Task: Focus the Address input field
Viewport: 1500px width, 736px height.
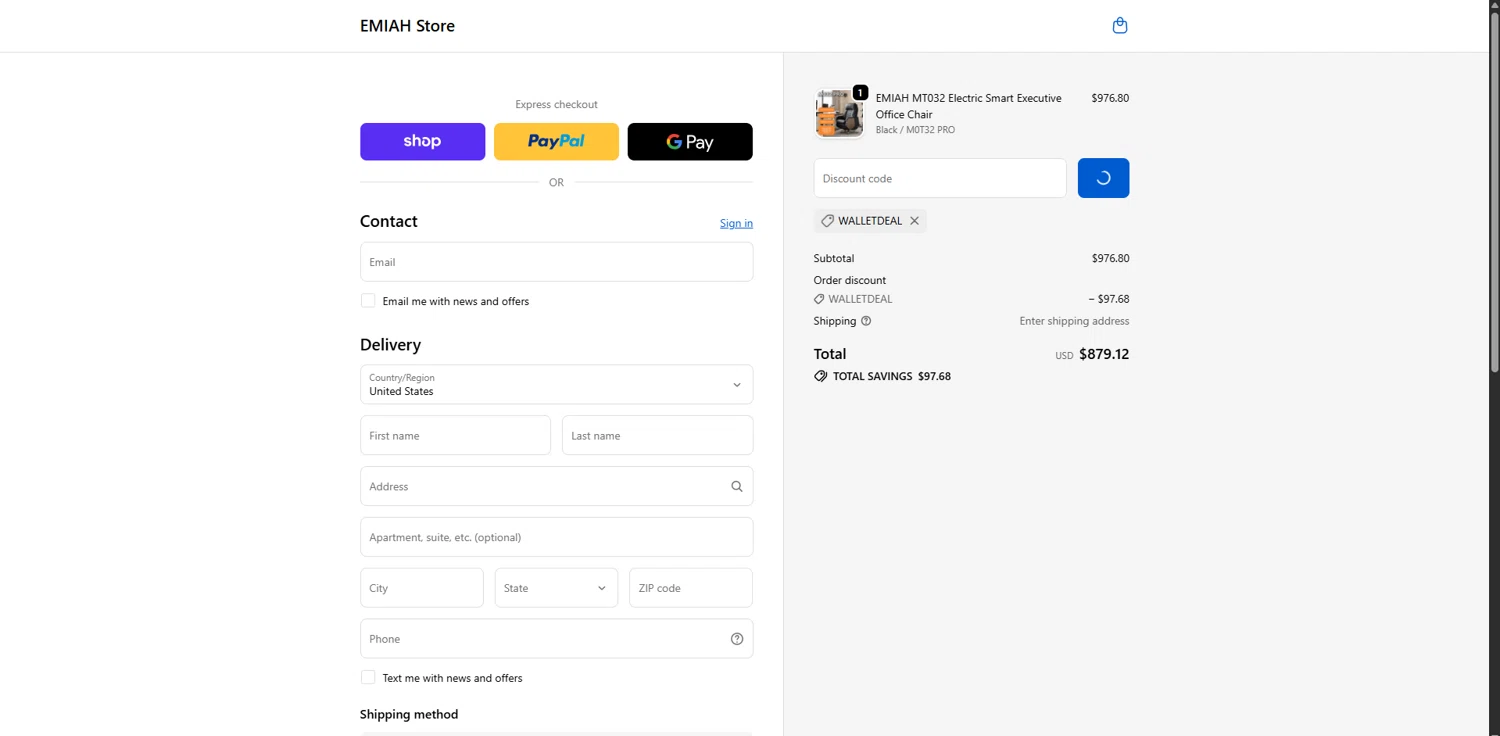Action: click(x=556, y=487)
